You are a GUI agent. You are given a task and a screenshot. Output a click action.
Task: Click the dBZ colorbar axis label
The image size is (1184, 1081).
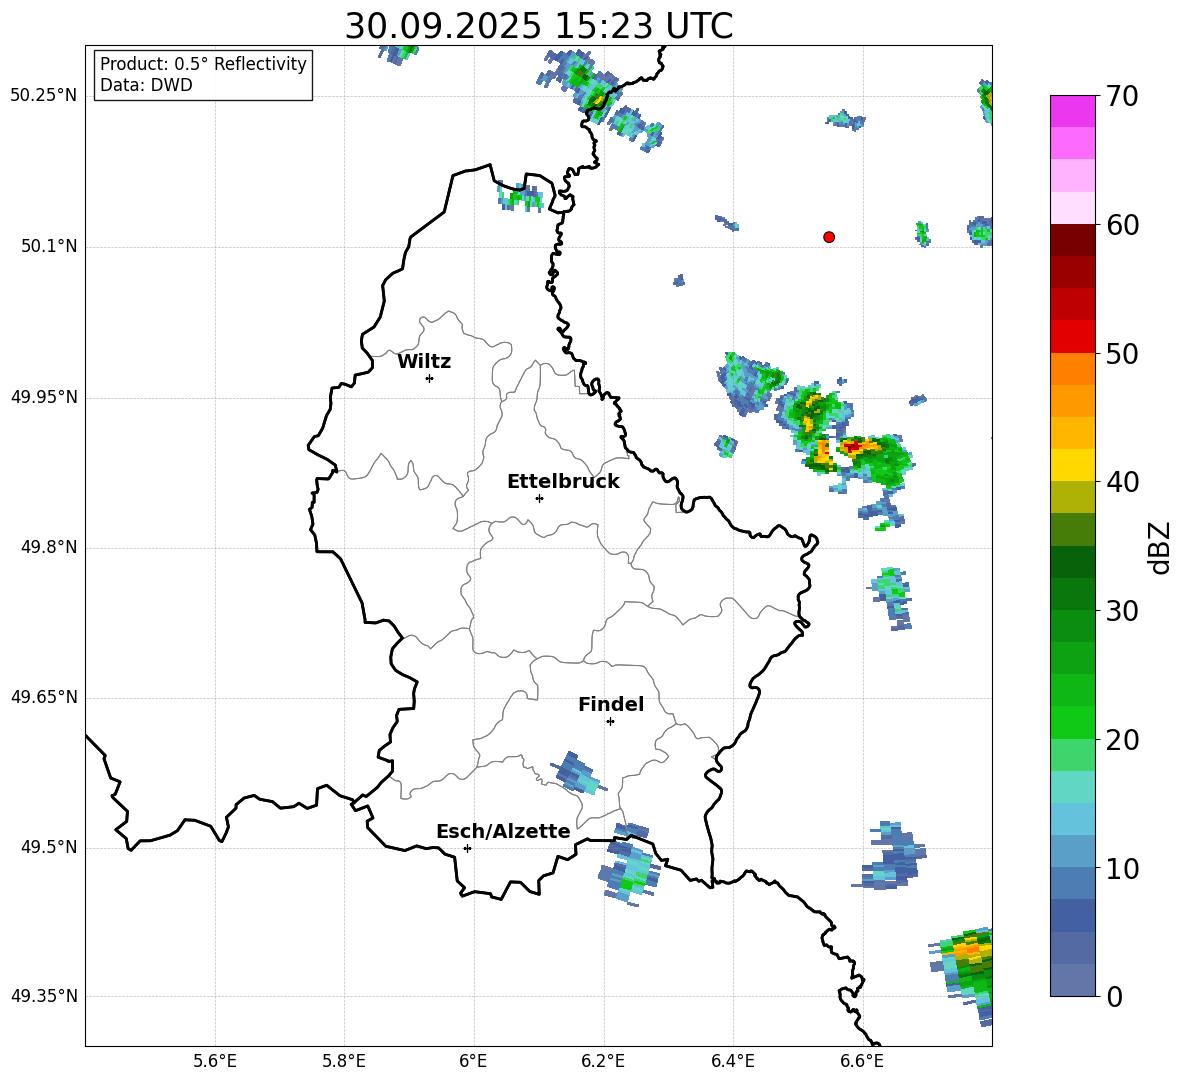1159,548
